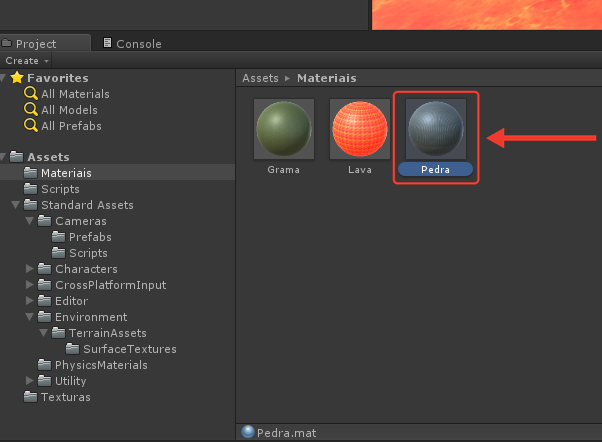Collapse the Favorites section triangle
Screen dimensions: 602x442
[x=3, y=78]
